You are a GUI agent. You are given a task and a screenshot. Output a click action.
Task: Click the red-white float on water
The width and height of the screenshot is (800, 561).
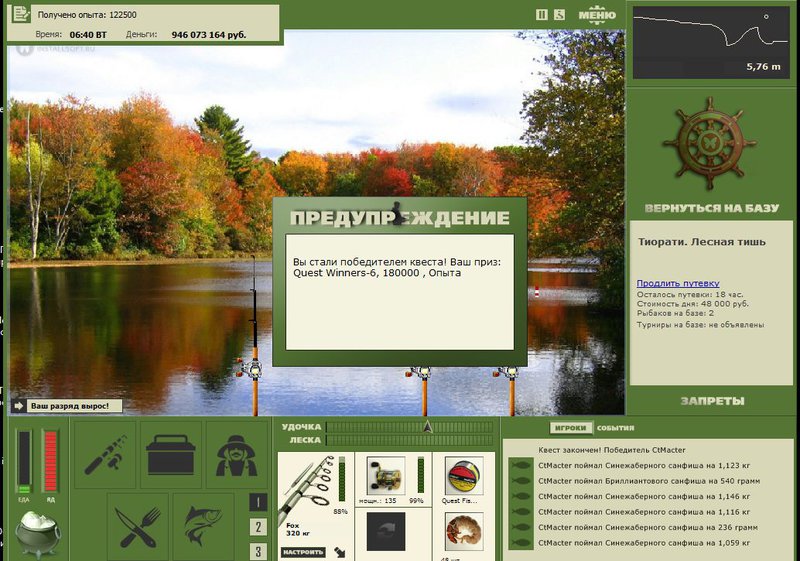pos(536,292)
